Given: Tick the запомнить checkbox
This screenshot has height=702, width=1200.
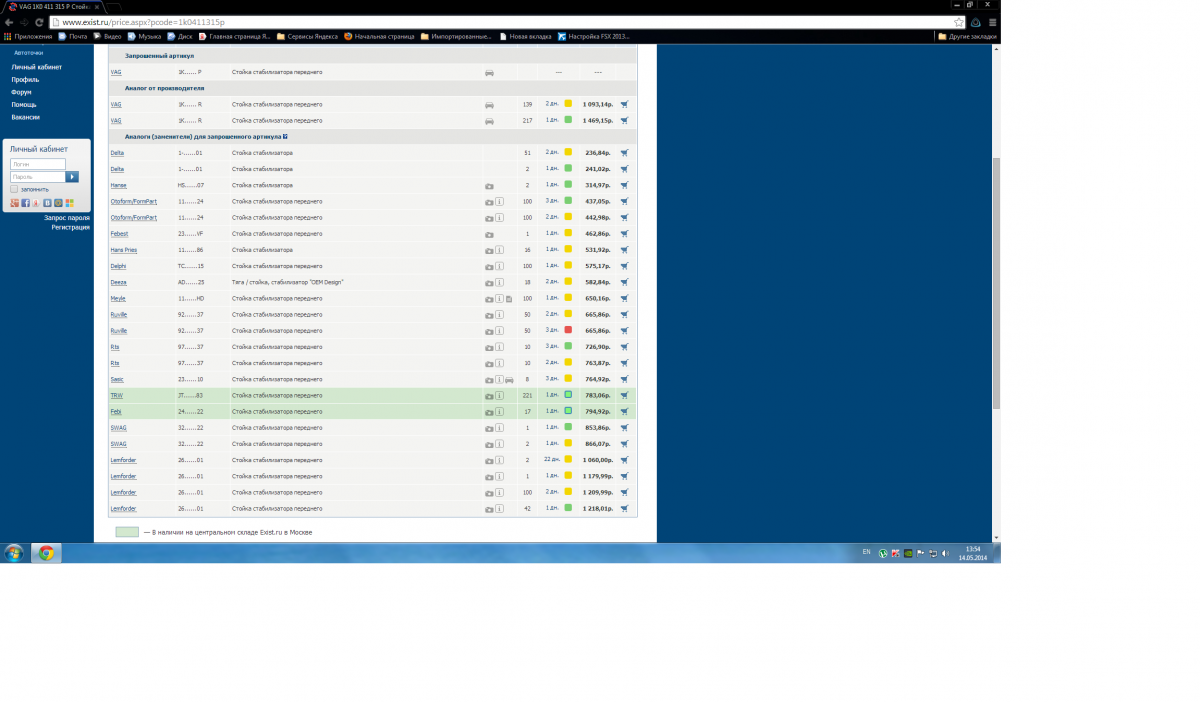Looking at the screenshot, I should click(14, 189).
